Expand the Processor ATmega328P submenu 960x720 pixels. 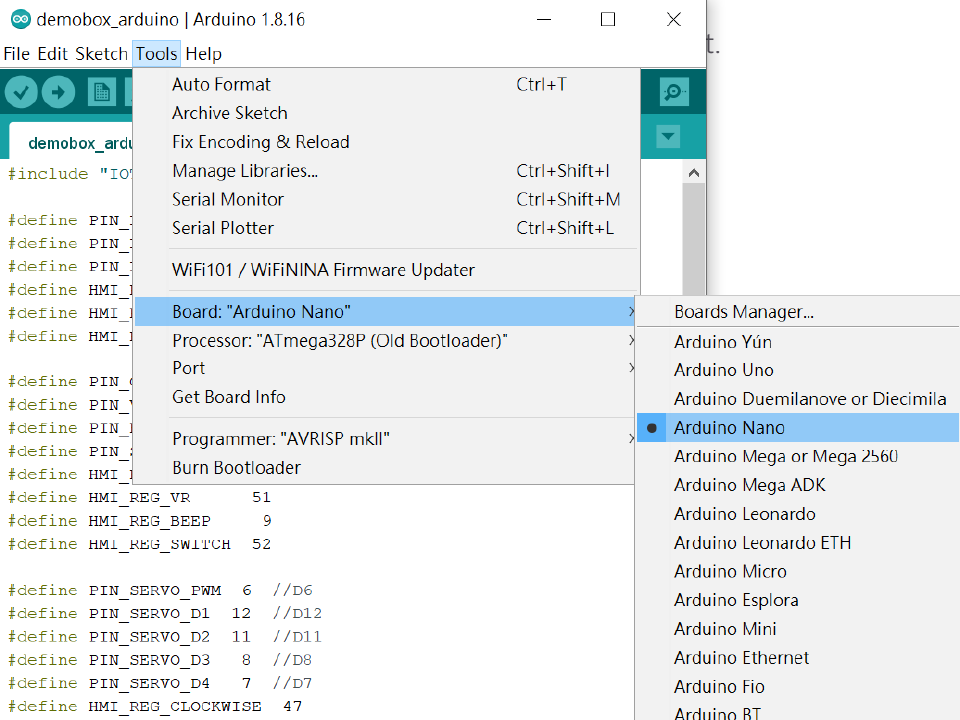tap(339, 341)
